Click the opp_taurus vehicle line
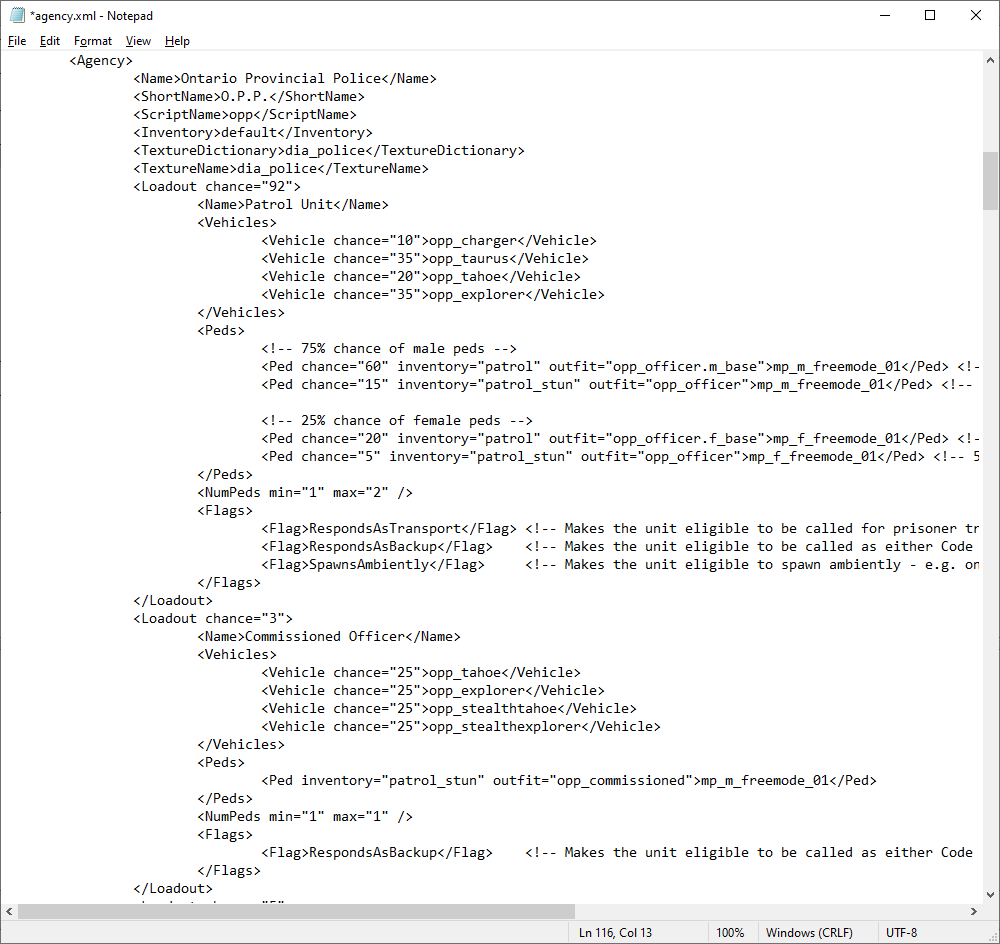Image resolution: width=1000 pixels, height=944 pixels. tap(425, 258)
